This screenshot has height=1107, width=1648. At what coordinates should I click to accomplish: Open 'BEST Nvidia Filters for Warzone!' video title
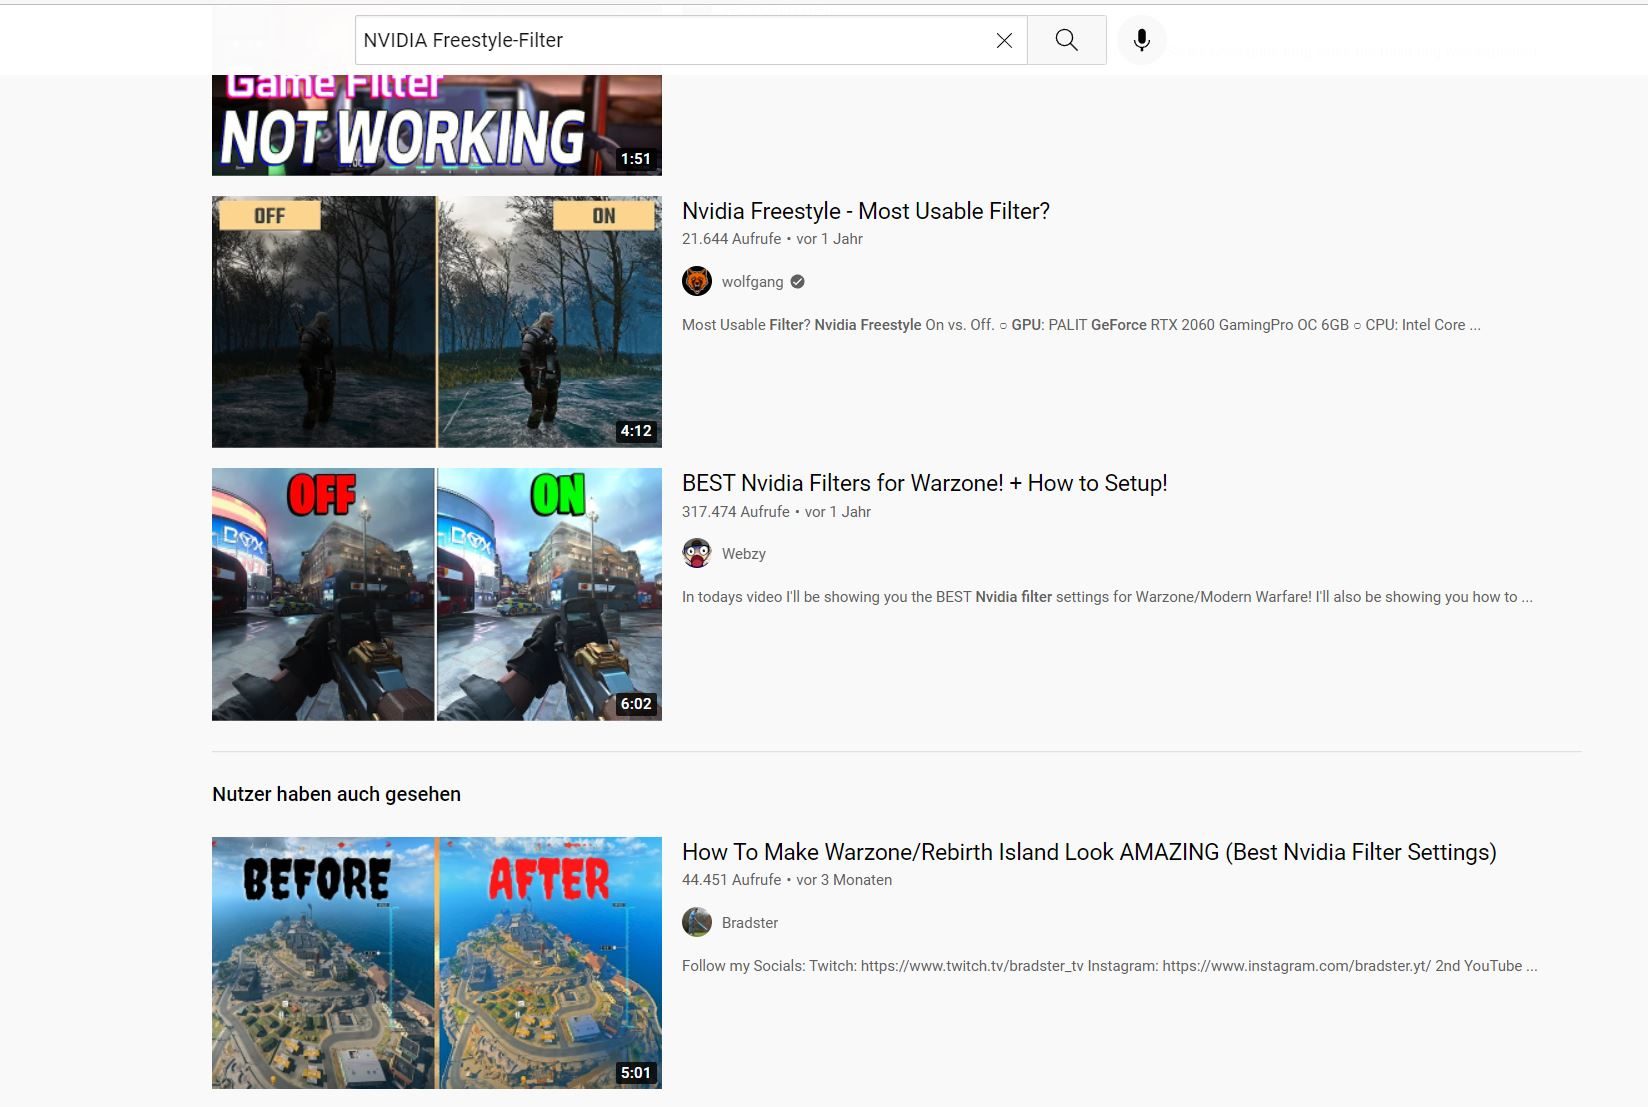925,483
